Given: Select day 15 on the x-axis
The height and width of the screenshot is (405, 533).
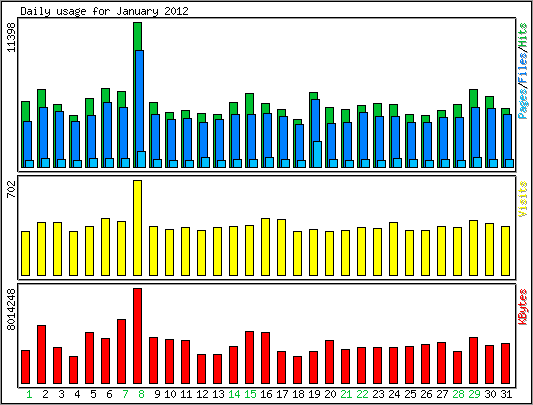Looking at the screenshot, I should click(250, 394).
